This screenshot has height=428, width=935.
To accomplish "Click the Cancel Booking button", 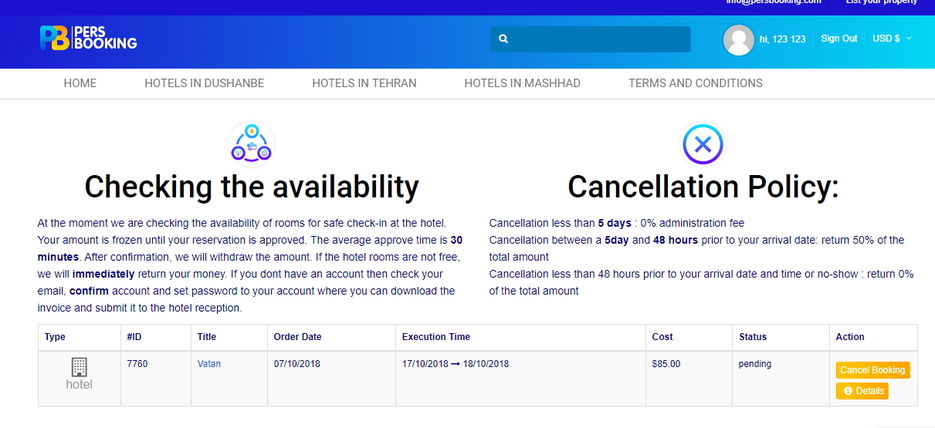I will coord(872,370).
